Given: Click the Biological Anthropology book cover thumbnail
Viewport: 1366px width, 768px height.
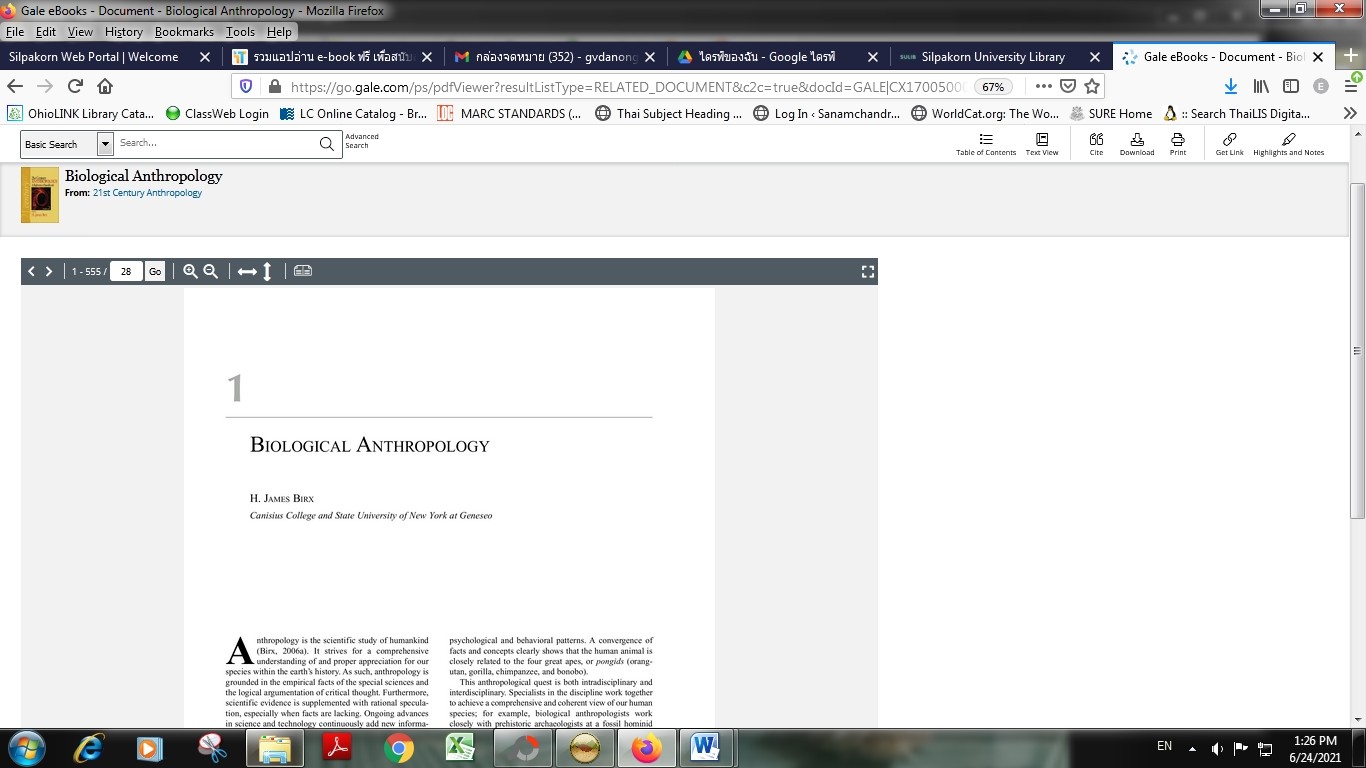Looking at the screenshot, I should click(x=40, y=194).
